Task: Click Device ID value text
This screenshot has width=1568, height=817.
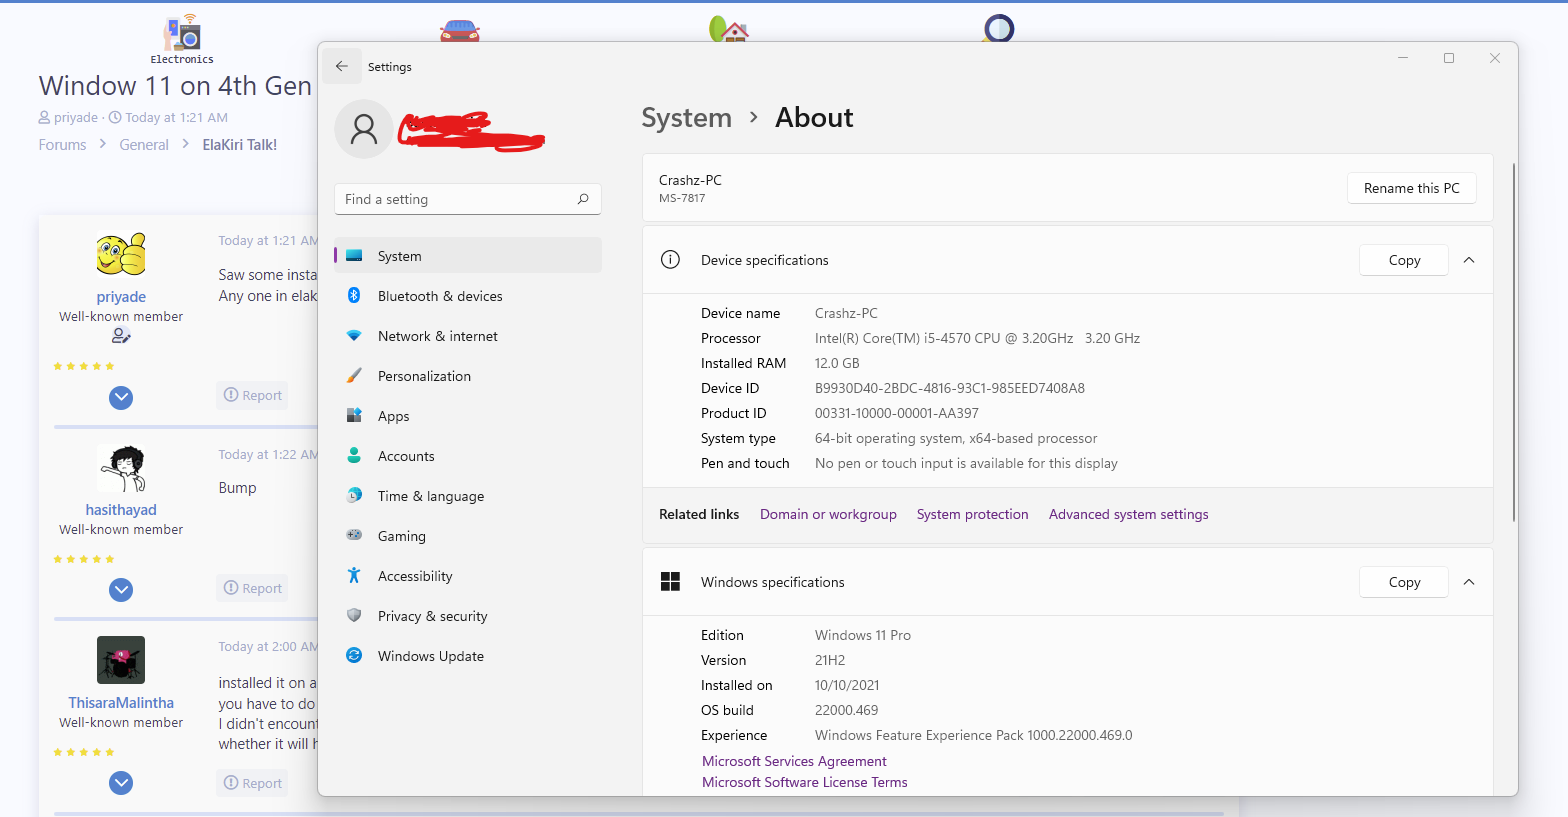Action: pos(950,388)
